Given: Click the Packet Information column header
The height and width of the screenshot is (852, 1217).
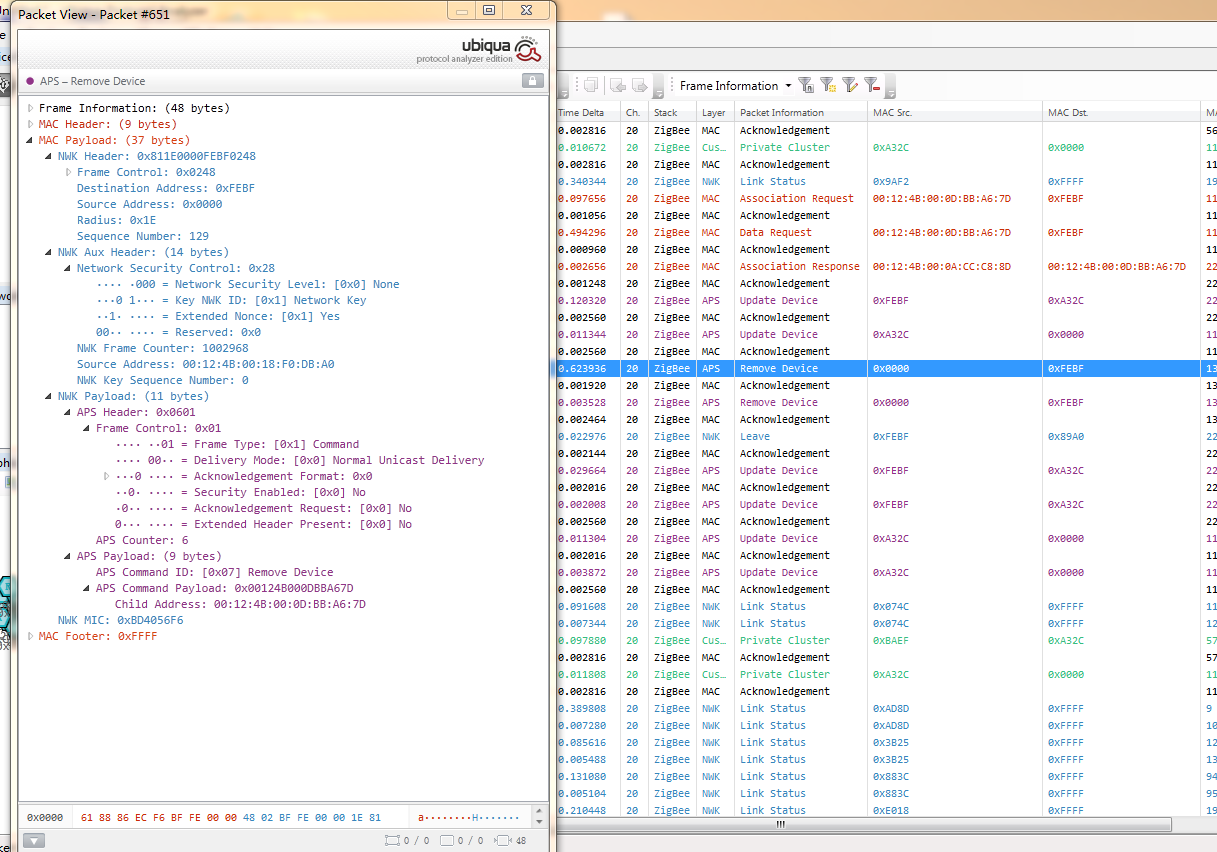Looking at the screenshot, I should coord(782,113).
